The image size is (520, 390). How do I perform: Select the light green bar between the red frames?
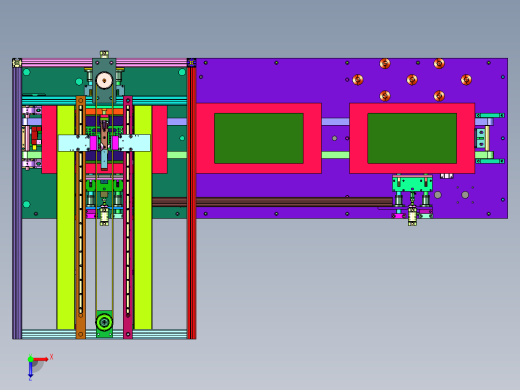[335, 155]
